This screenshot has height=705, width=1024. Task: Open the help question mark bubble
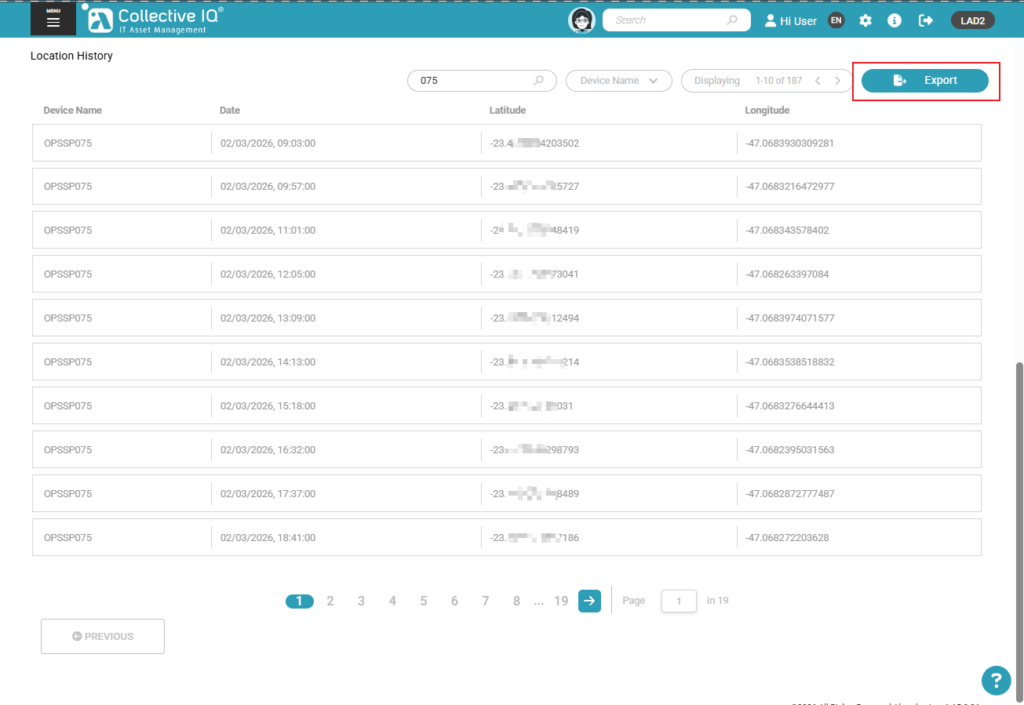coord(995,680)
